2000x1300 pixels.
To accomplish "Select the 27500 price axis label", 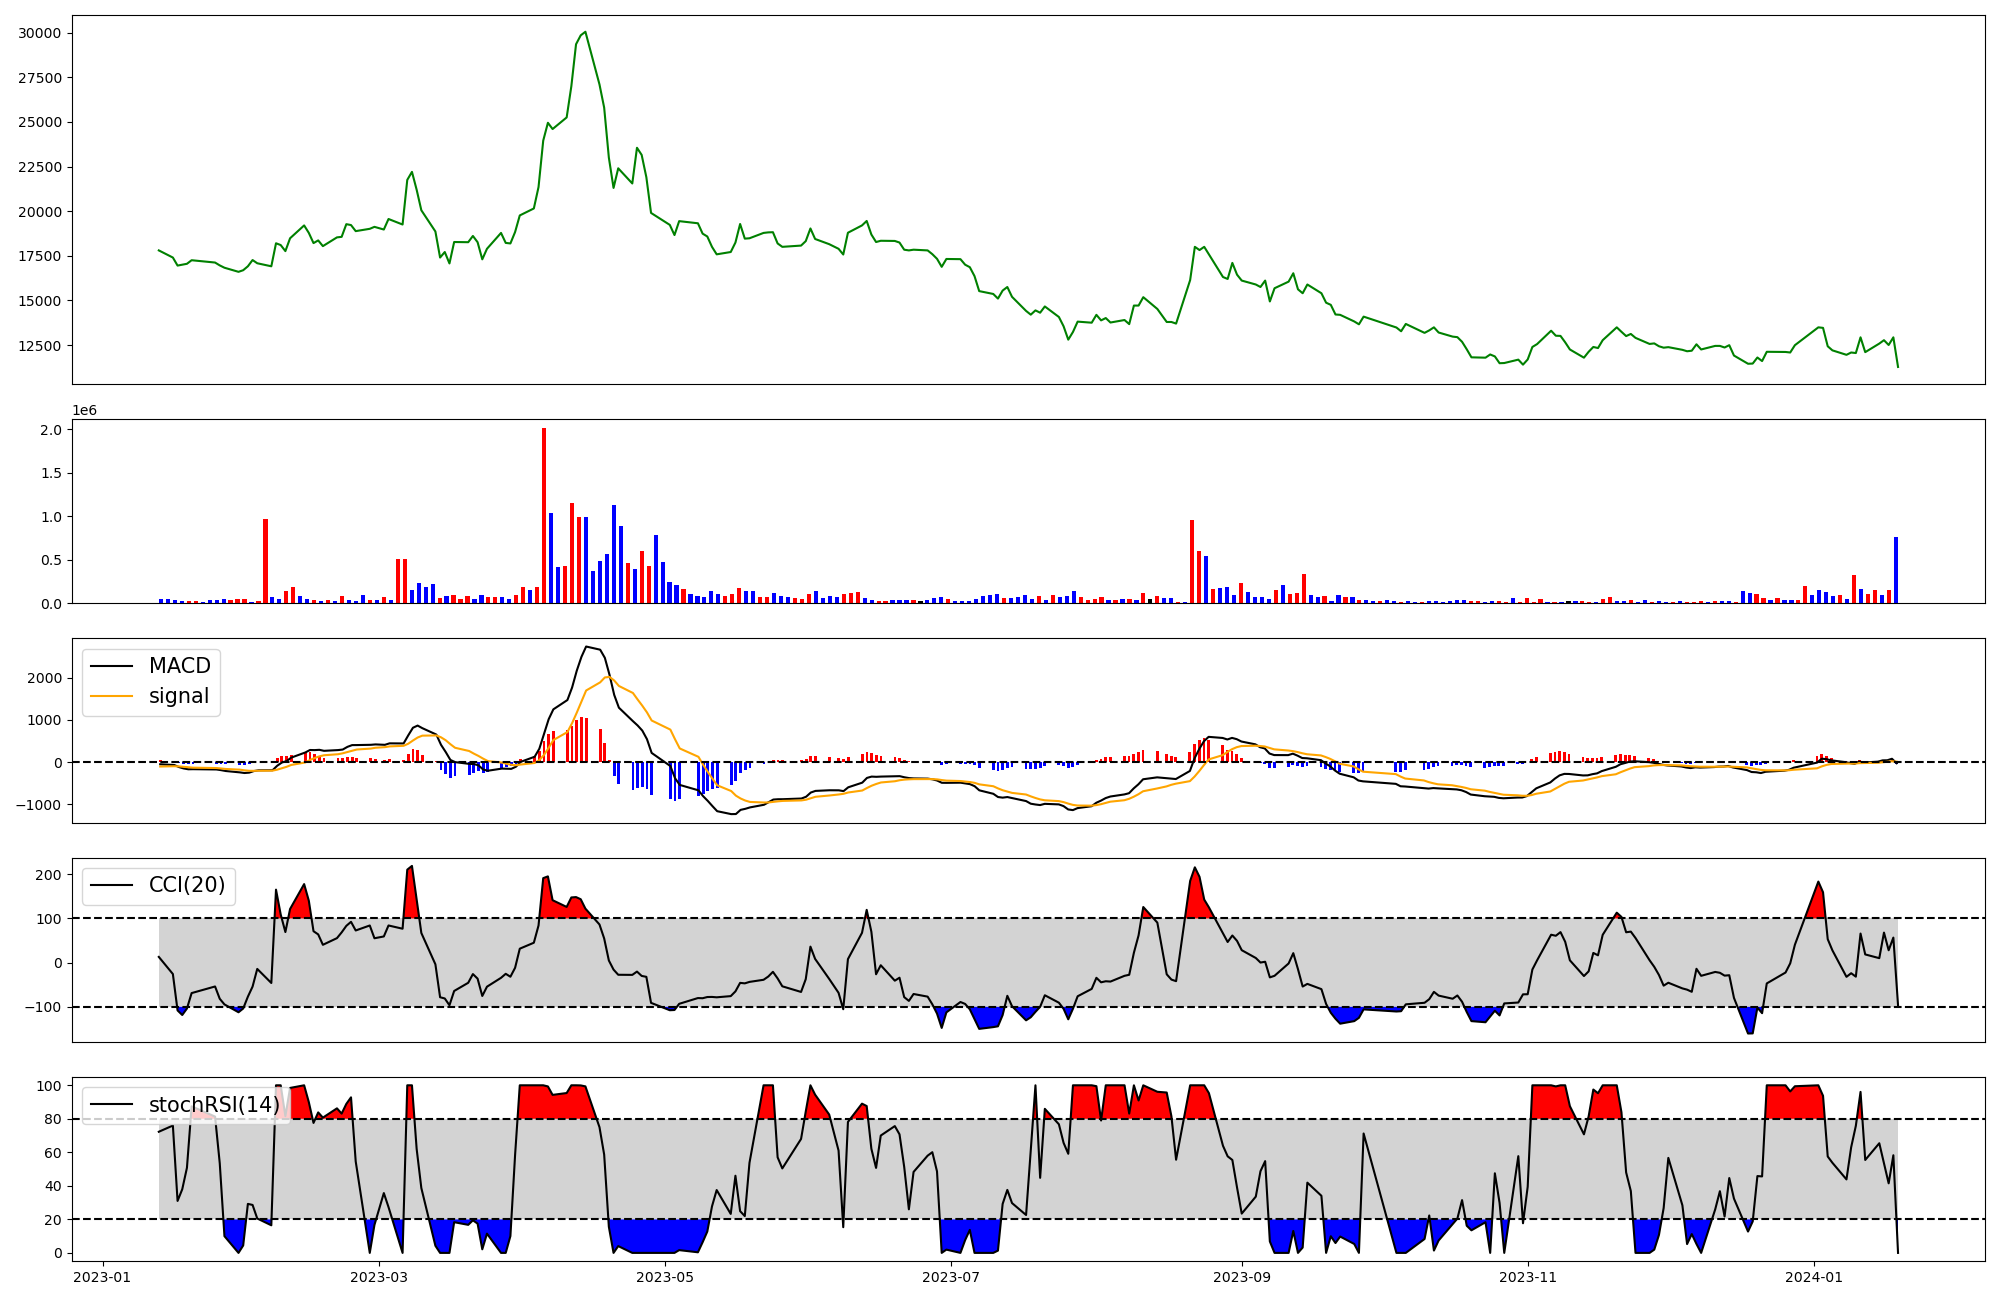I will coord(39,78).
